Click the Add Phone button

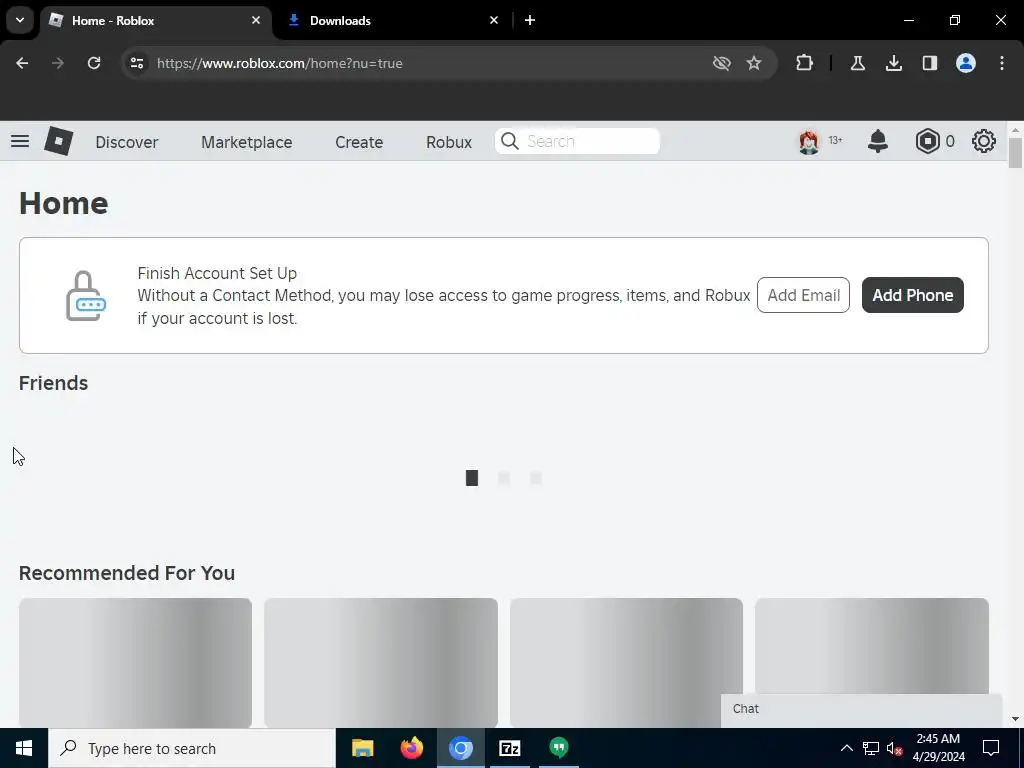912,295
